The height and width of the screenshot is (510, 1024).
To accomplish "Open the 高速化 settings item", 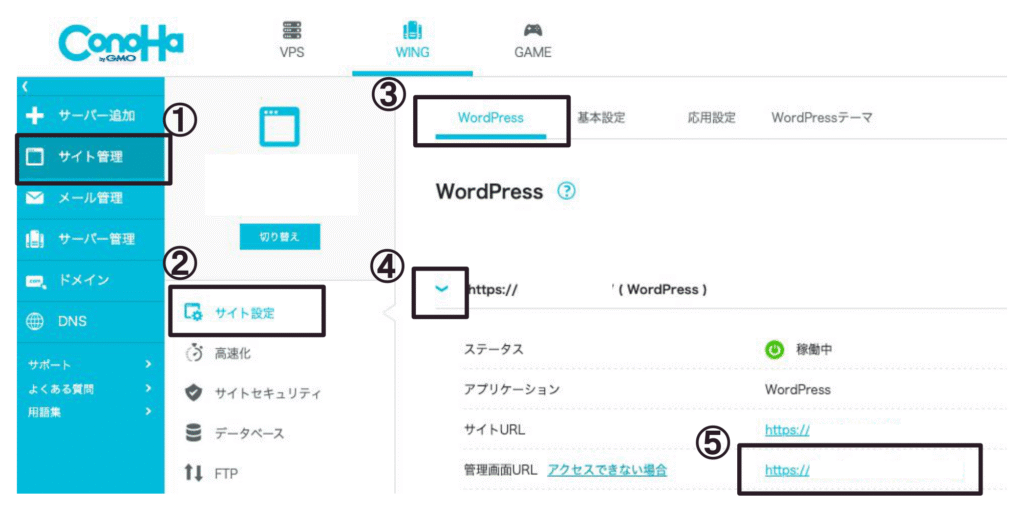I will coord(235,353).
